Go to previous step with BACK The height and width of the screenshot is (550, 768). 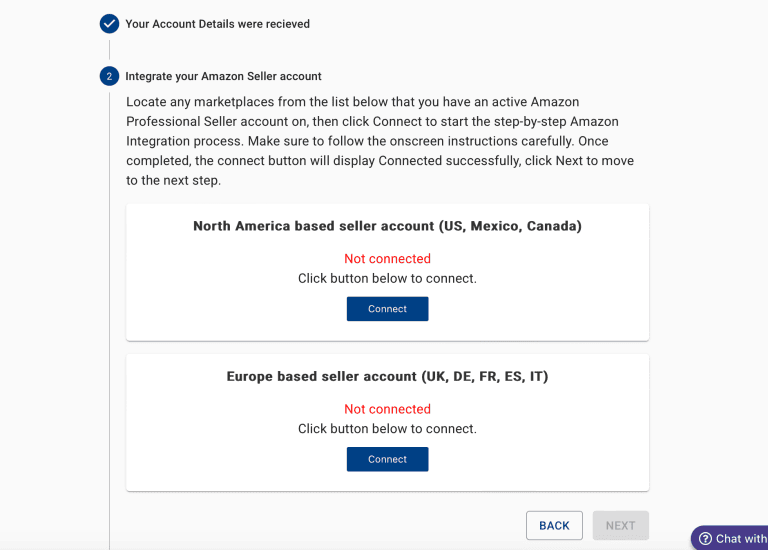[554, 526]
